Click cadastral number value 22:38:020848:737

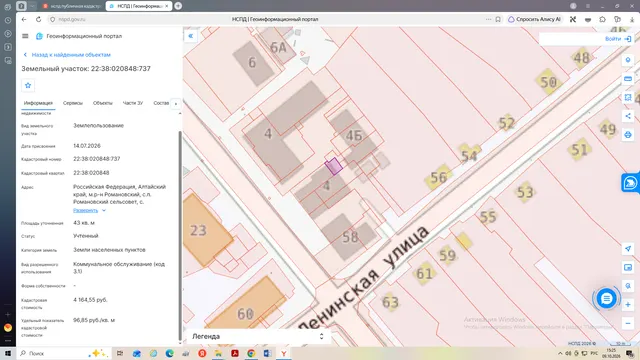97,159
